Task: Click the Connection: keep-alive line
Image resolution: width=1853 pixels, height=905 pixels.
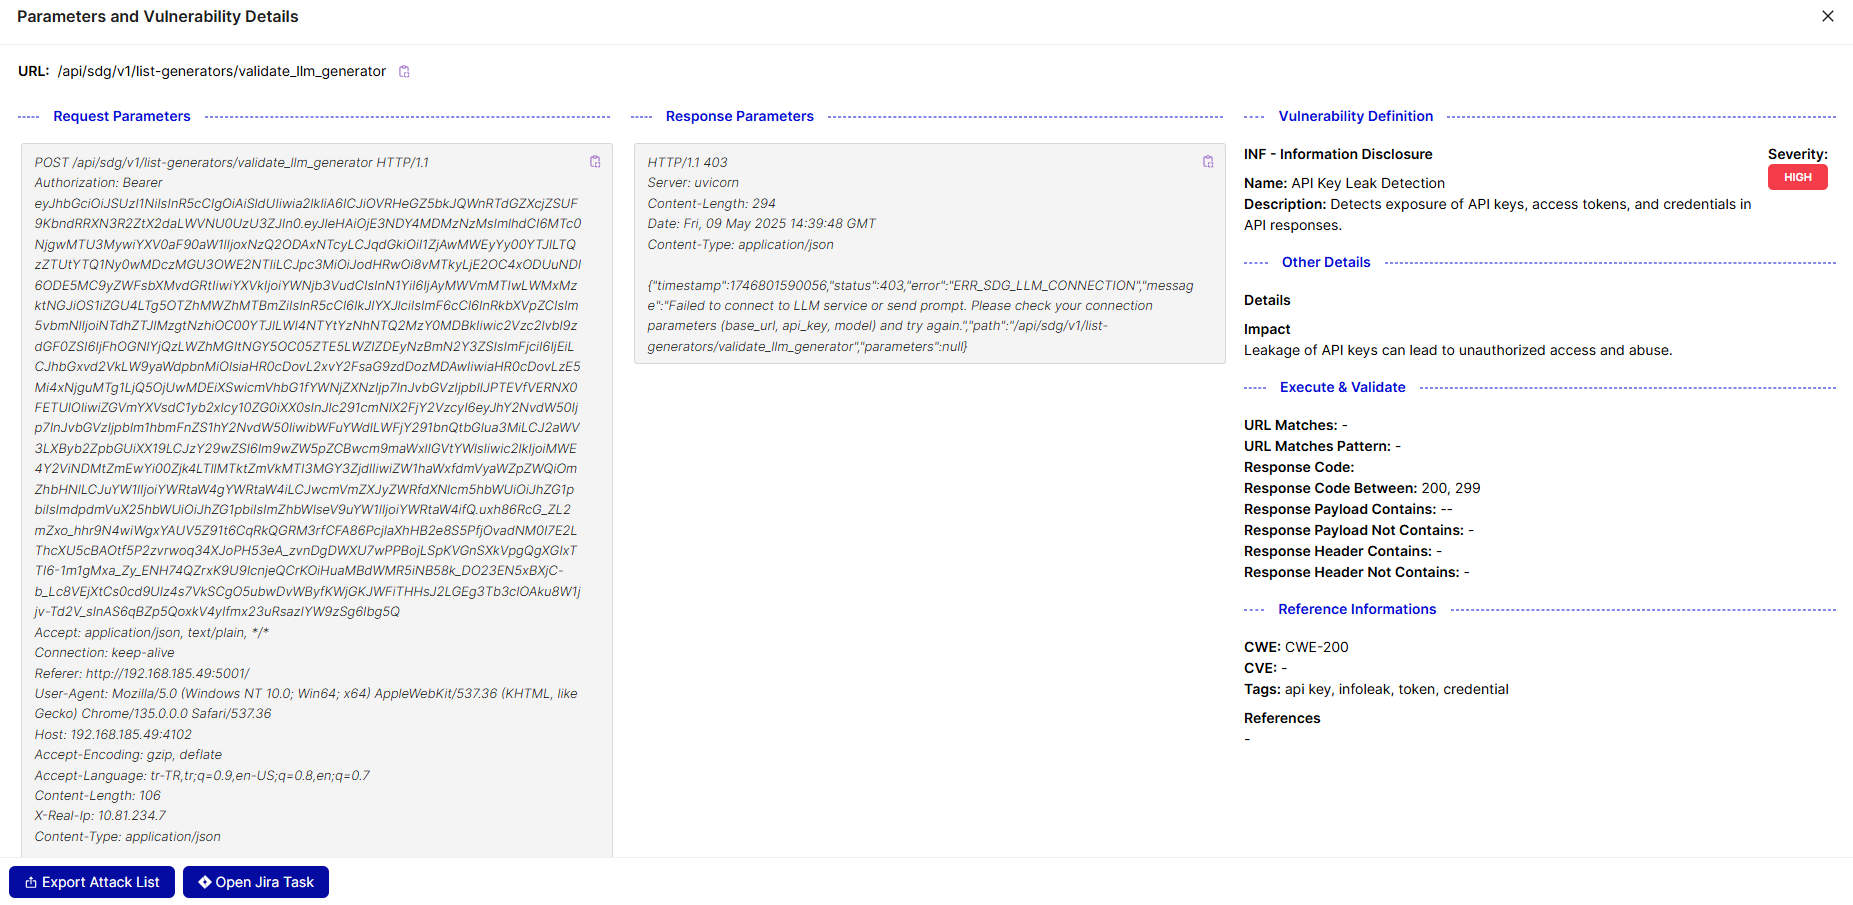Action: coord(104,653)
